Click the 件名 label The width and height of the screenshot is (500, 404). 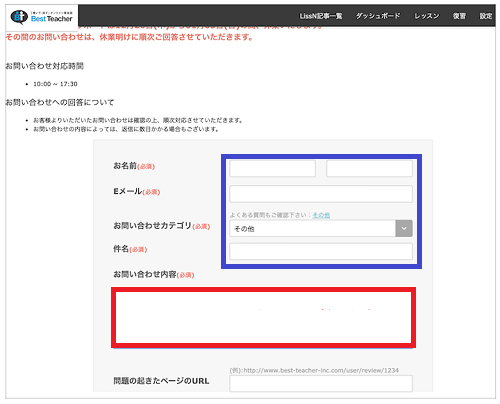pos(130,249)
